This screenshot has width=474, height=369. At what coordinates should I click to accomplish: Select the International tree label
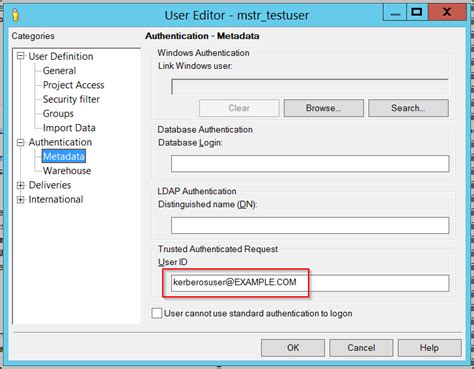(56, 199)
